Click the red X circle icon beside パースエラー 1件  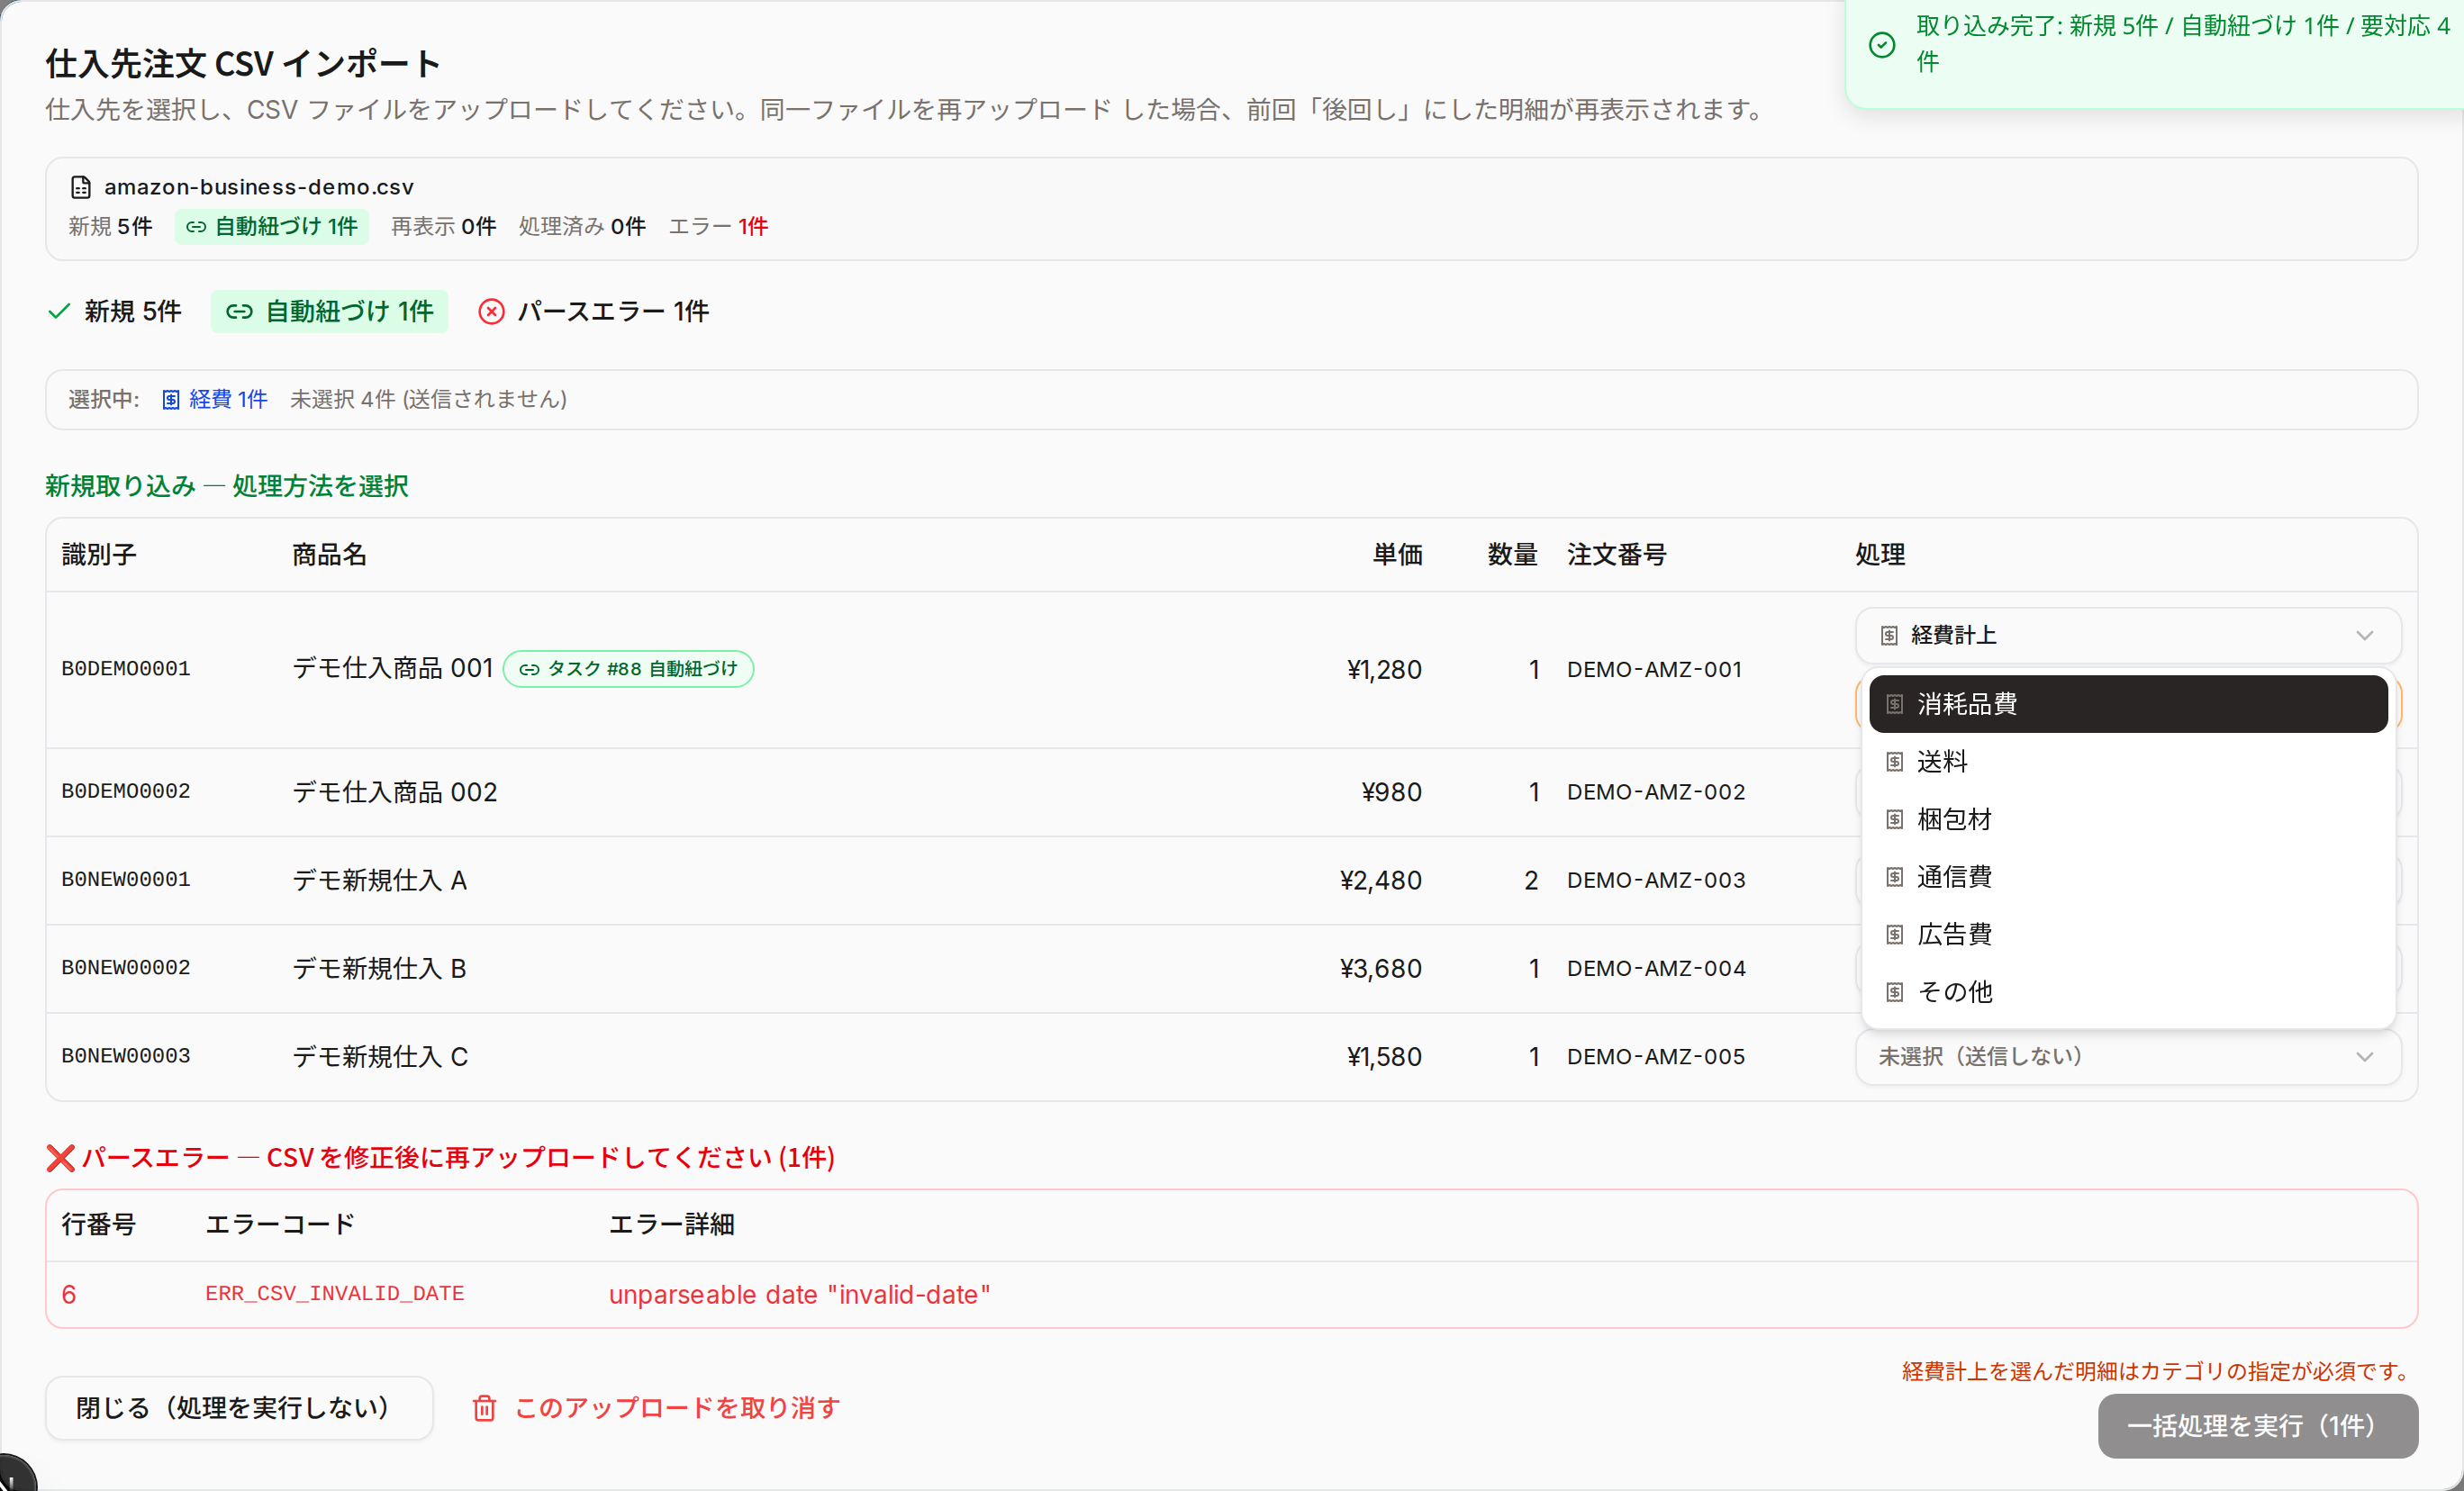click(x=491, y=311)
